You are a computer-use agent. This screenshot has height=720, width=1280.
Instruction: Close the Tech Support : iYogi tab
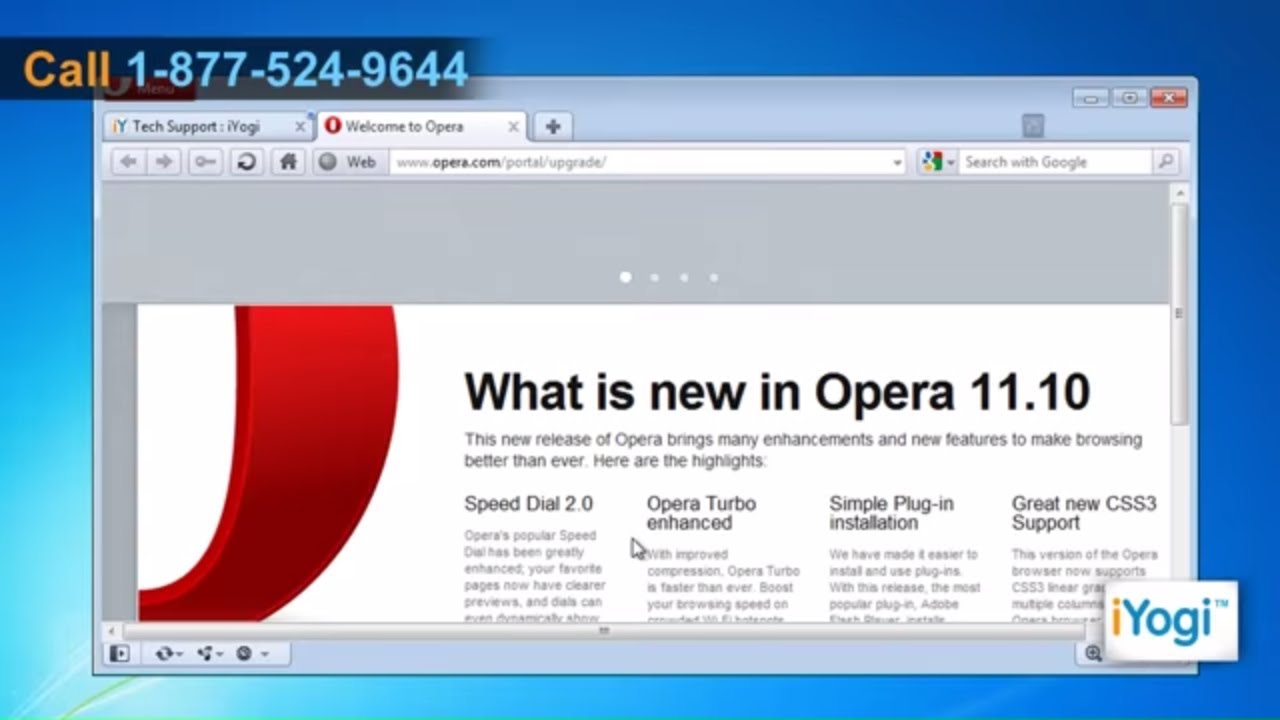[300, 127]
